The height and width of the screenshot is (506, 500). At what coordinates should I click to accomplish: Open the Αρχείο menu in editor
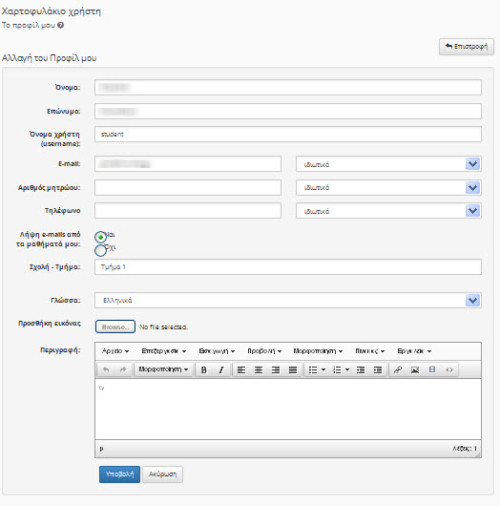pyautogui.click(x=115, y=351)
